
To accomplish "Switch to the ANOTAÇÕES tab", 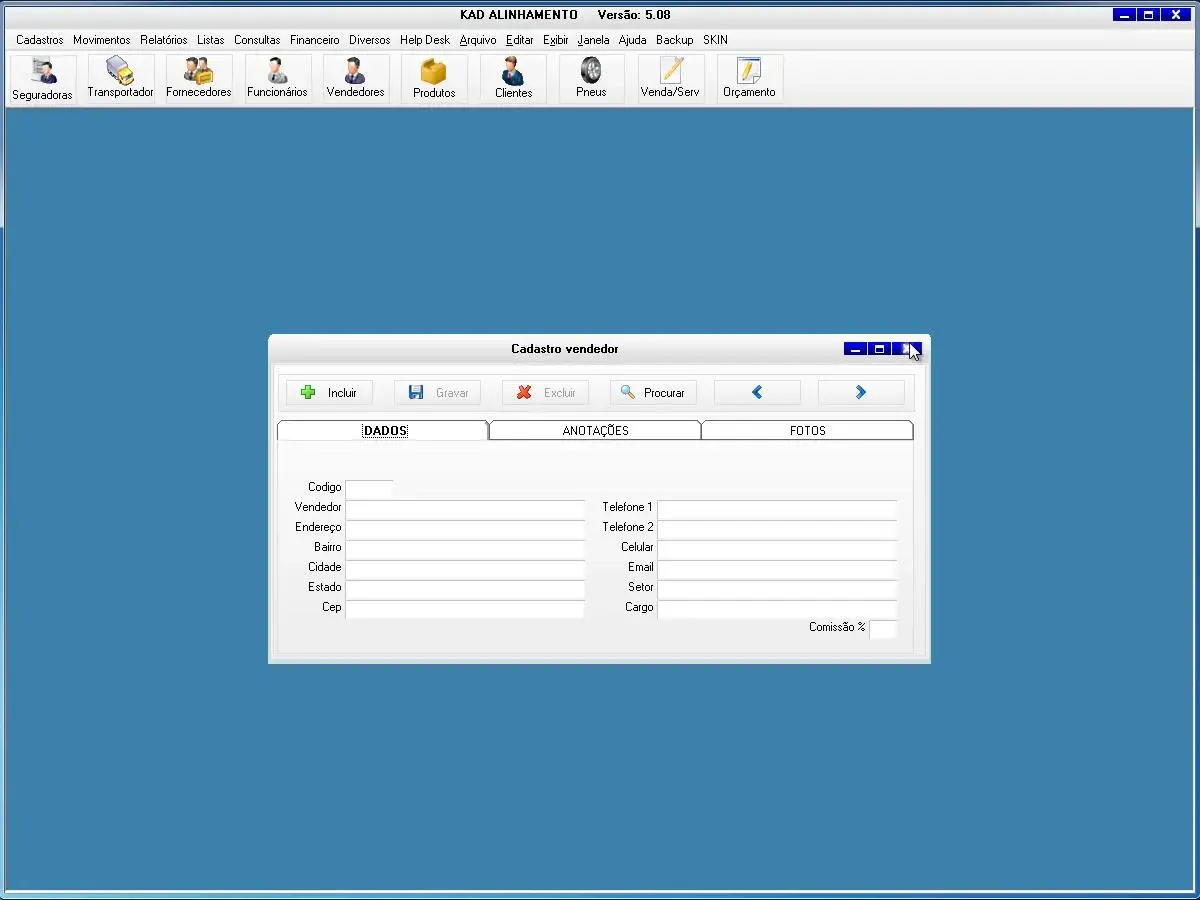I will 595,431.
